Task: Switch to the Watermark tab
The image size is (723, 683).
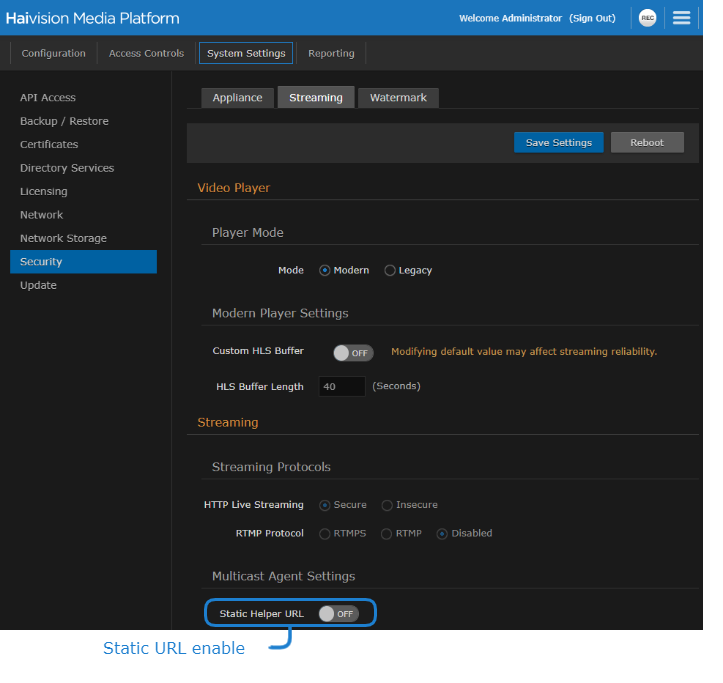Action: tap(398, 97)
